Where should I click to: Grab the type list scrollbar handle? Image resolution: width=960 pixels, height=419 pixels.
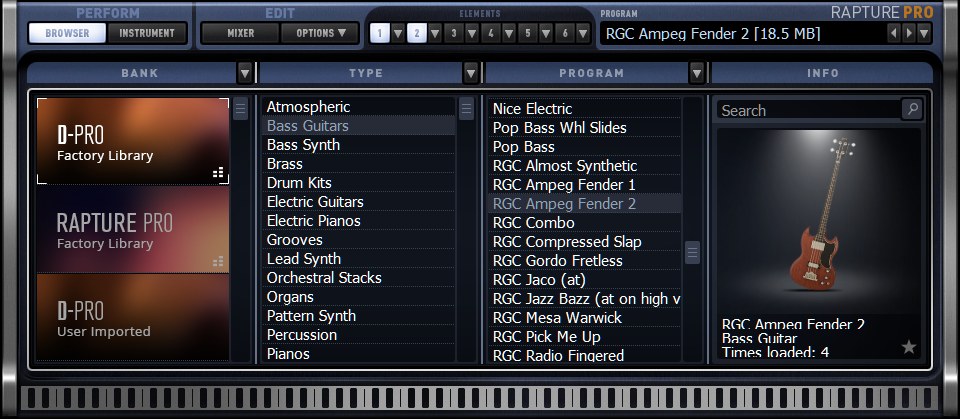[x=467, y=108]
